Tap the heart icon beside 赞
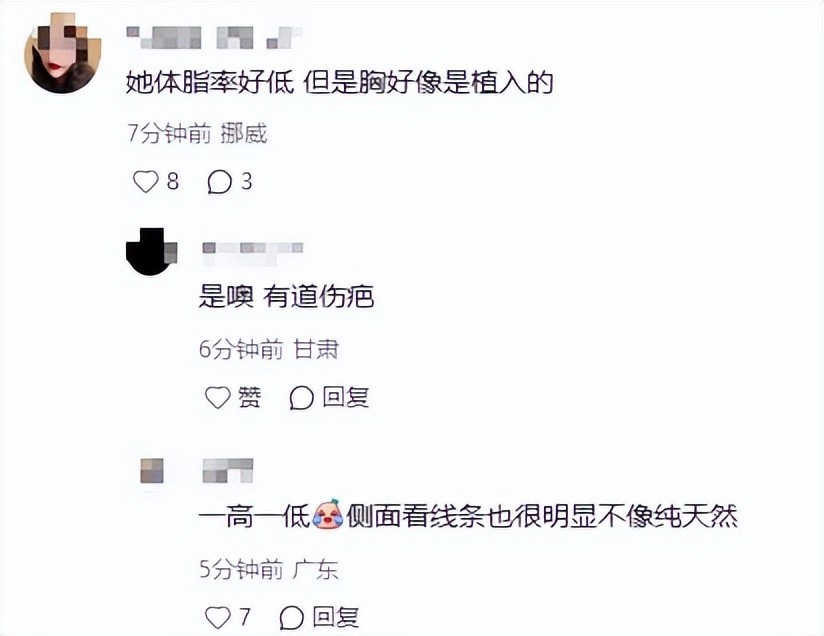 pyautogui.click(x=218, y=397)
